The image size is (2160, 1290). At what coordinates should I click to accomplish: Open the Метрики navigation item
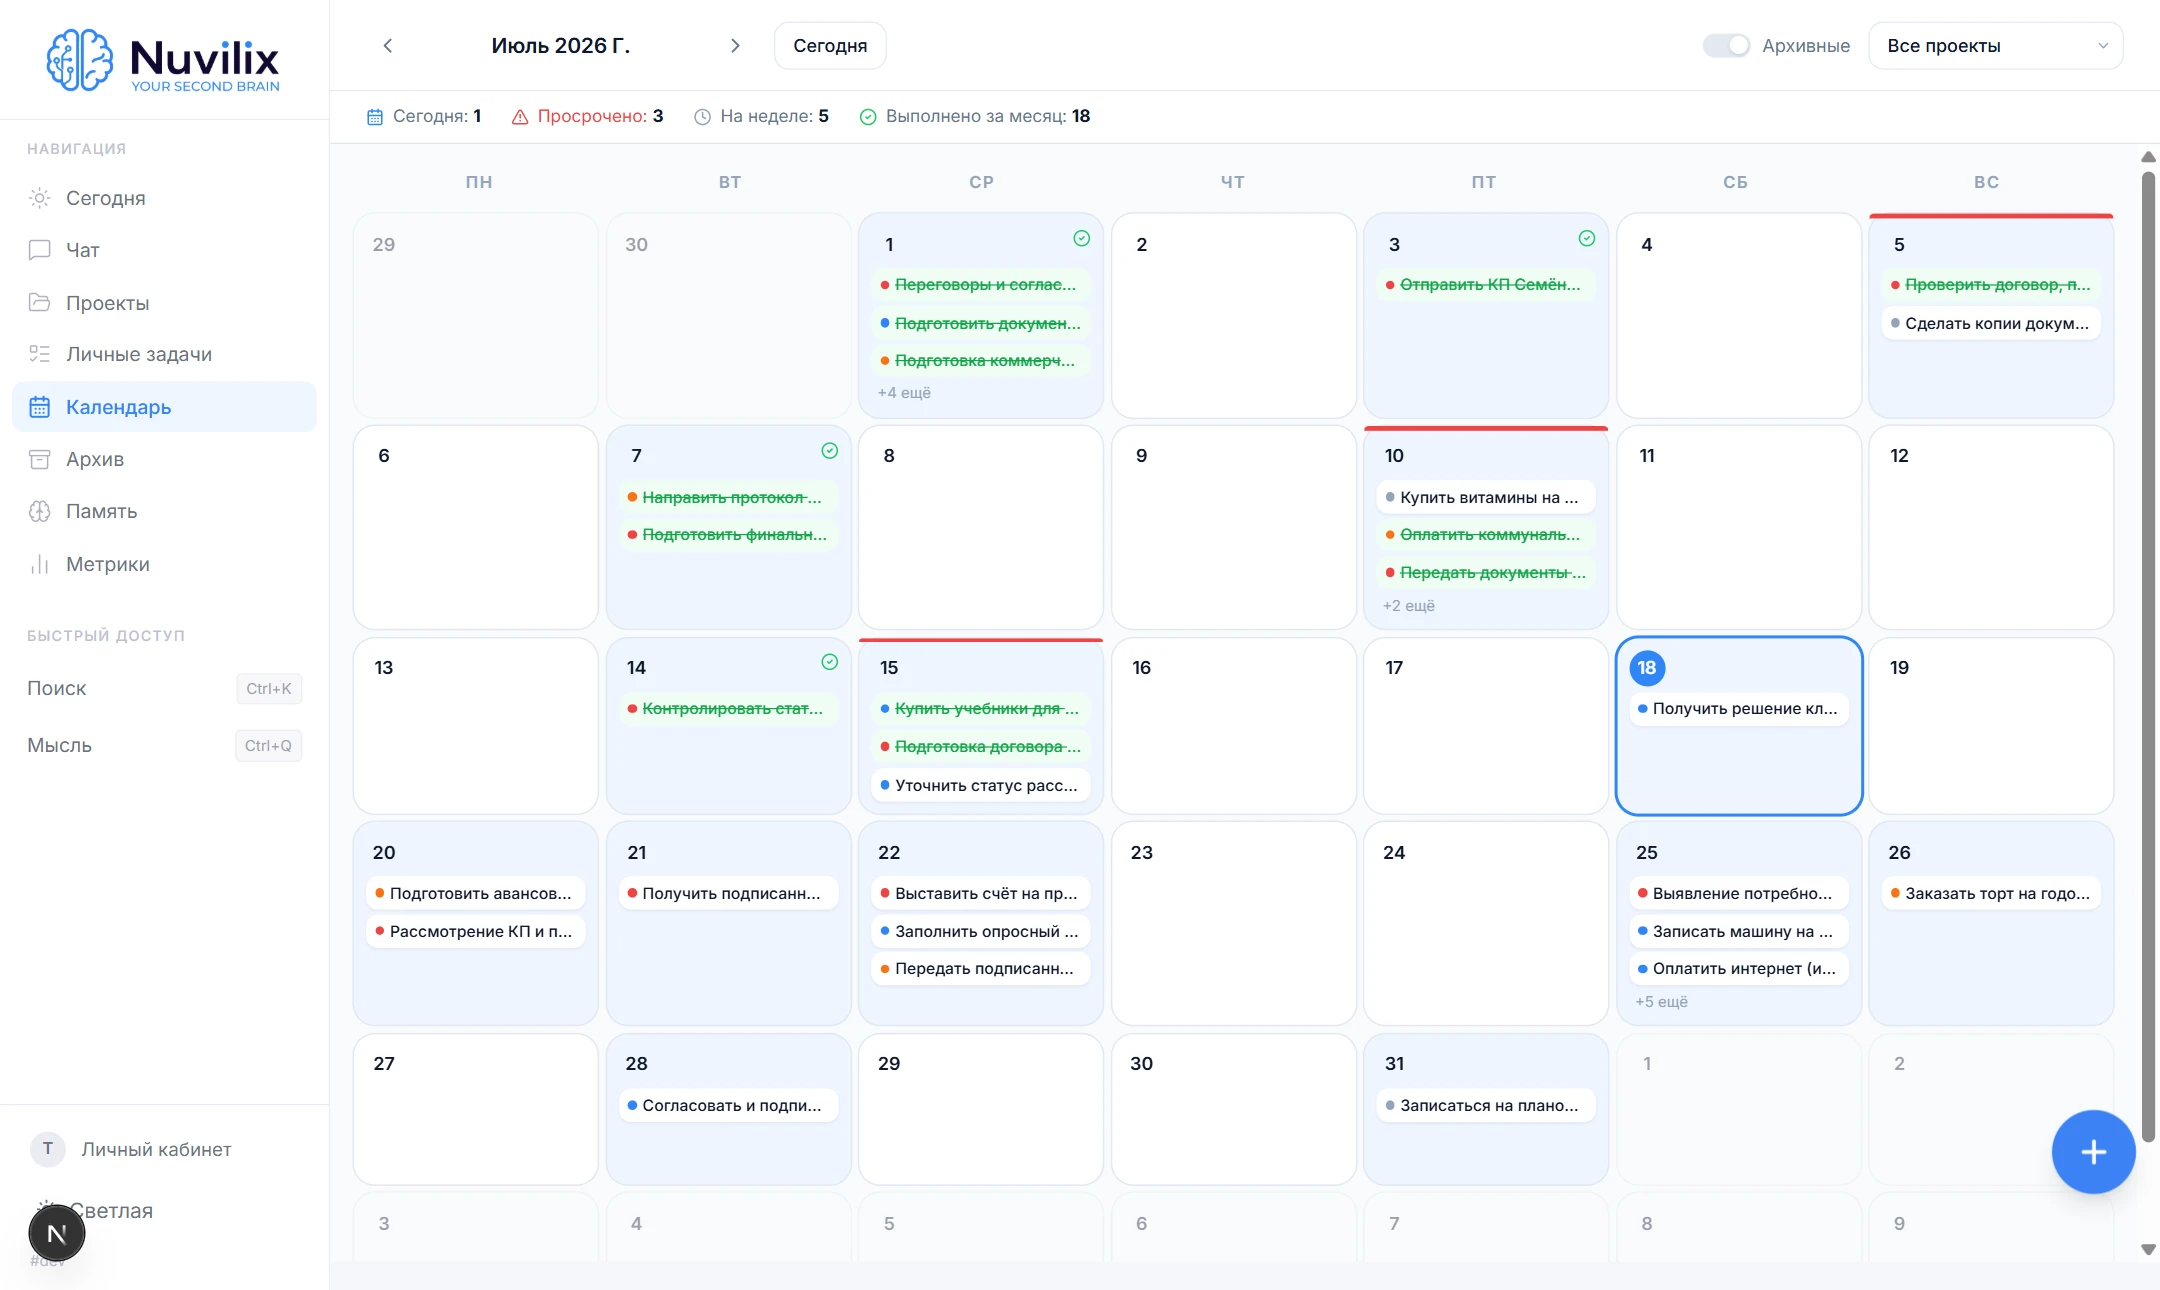point(164,564)
